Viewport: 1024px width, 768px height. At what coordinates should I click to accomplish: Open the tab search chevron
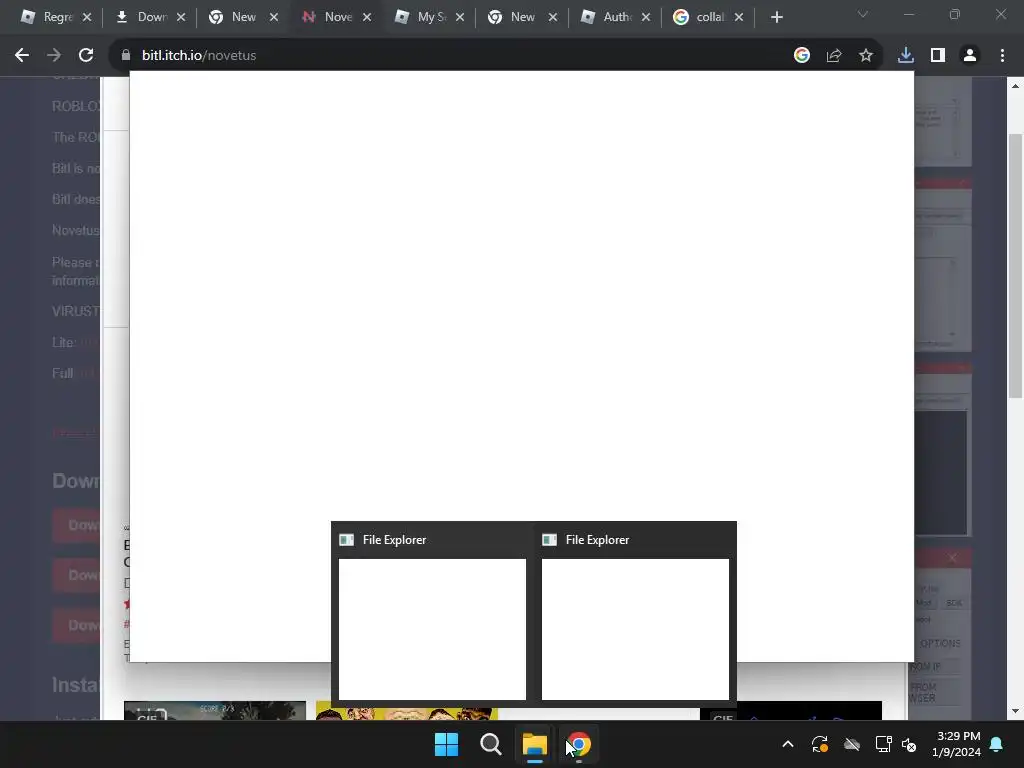pos(863,14)
